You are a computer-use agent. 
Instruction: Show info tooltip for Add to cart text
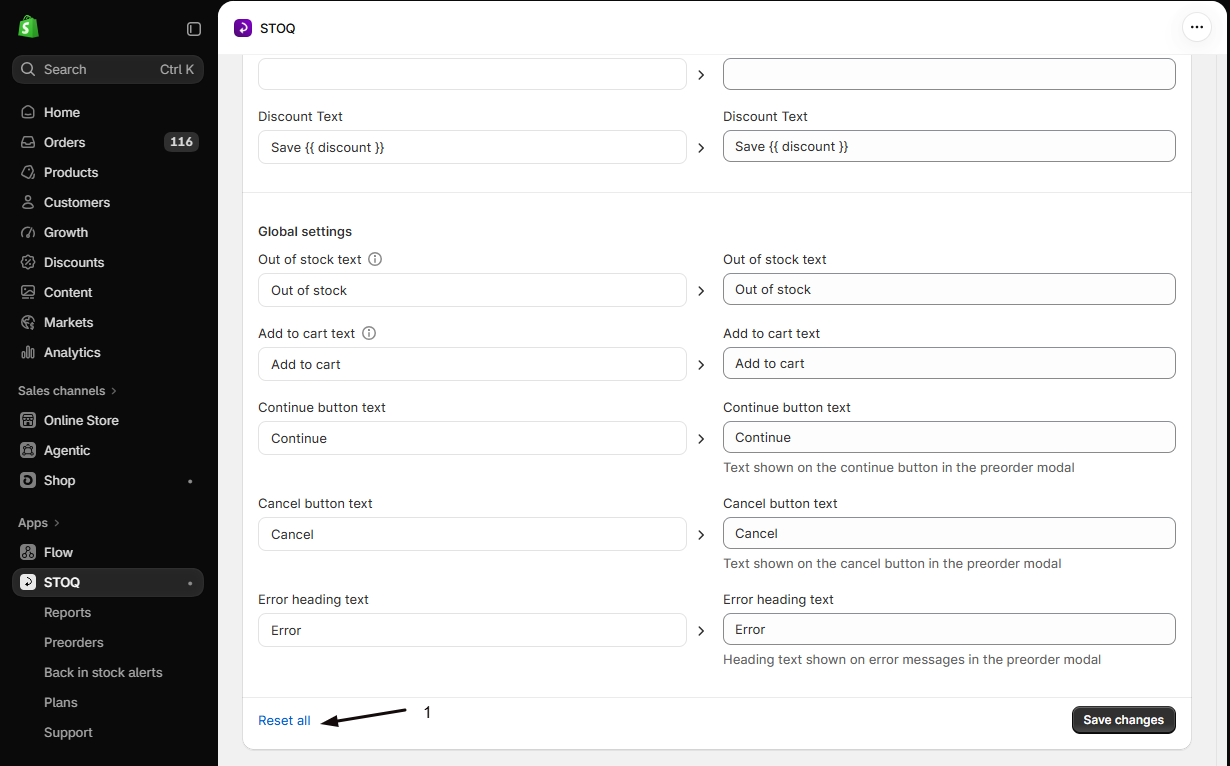(369, 333)
